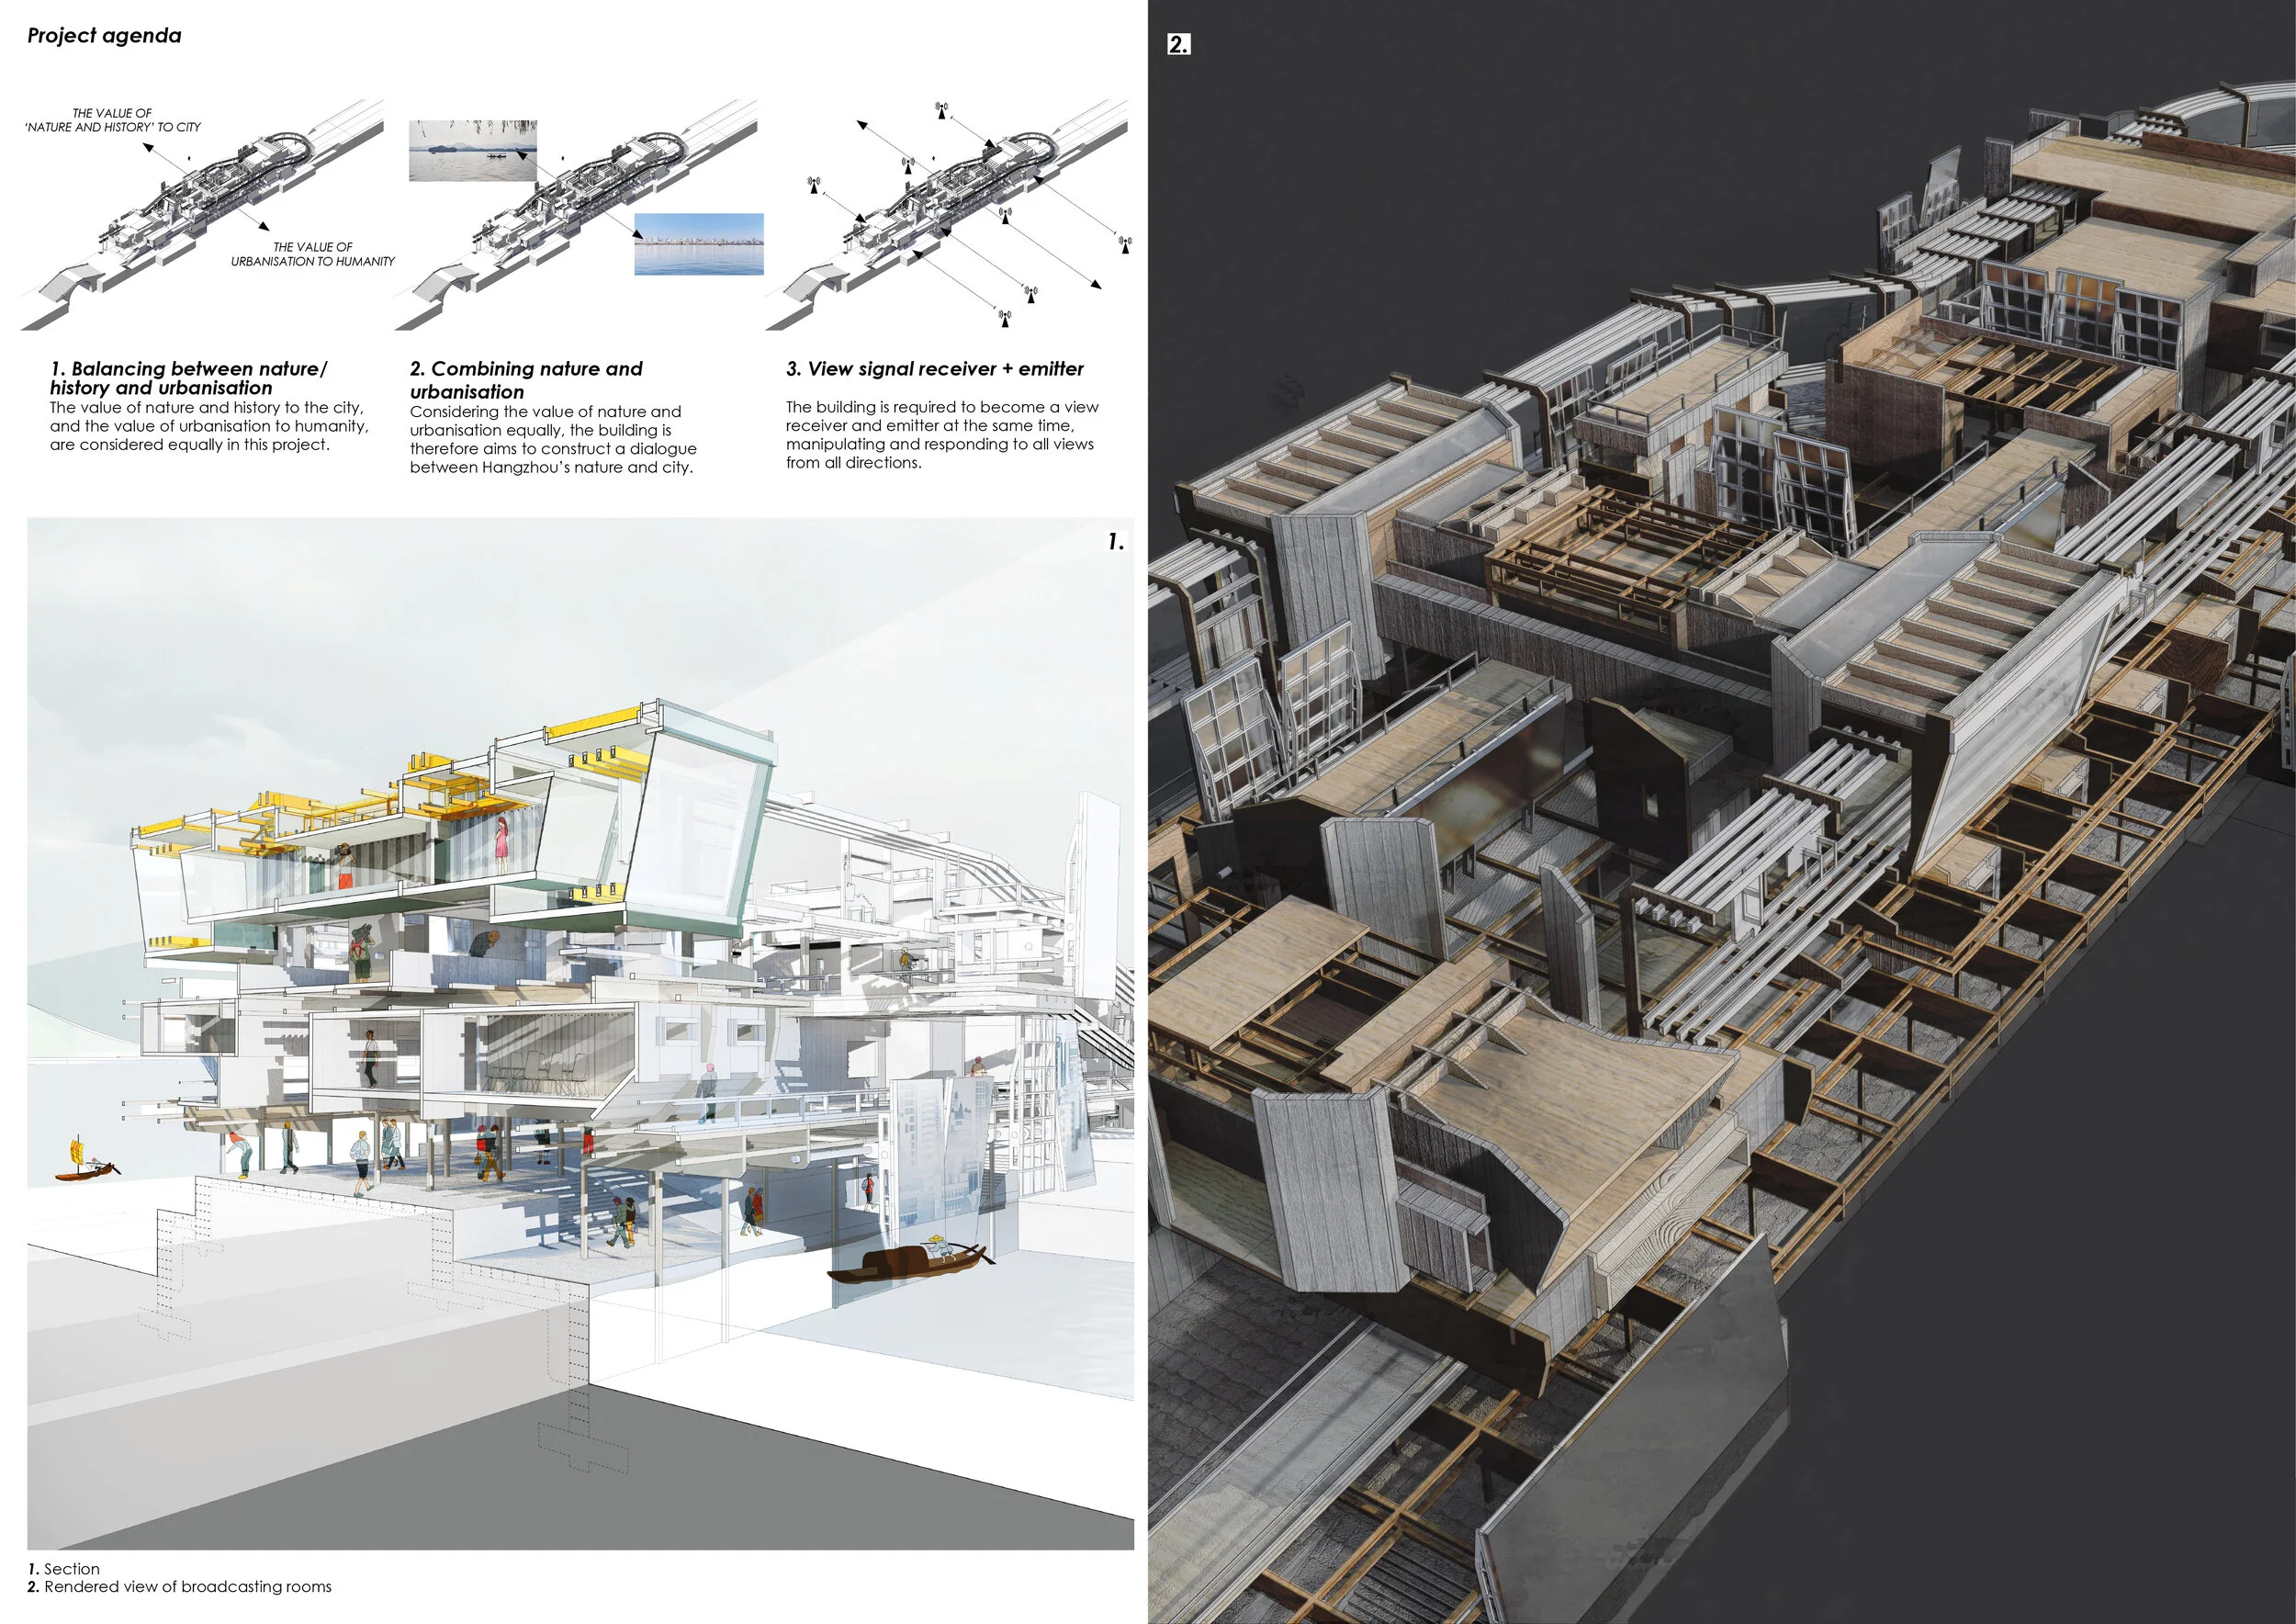The height and width of the screenshot is (1624, 2296).
Task: Click the caption '1. Section'
Action: 64,1569
